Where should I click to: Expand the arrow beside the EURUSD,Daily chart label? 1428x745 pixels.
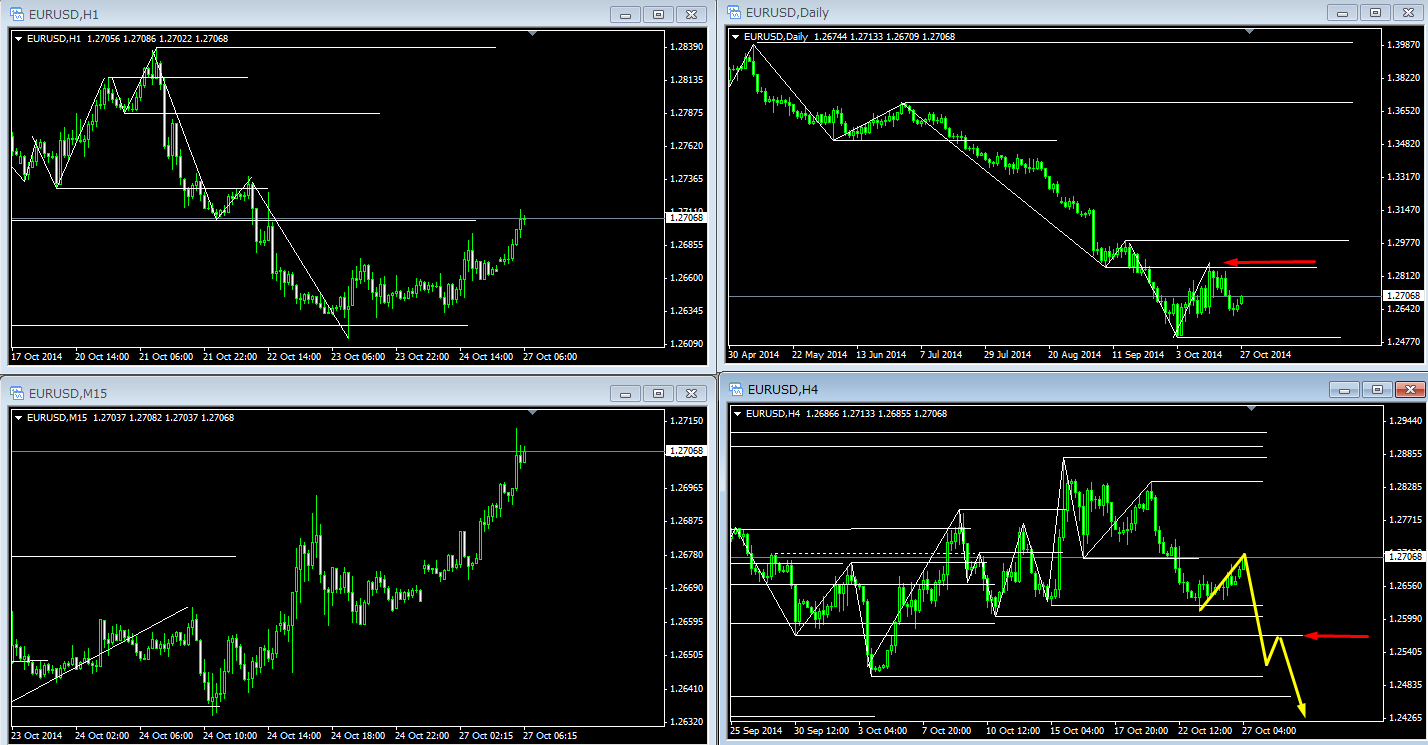pyautogui.click(x=738, y=37)
